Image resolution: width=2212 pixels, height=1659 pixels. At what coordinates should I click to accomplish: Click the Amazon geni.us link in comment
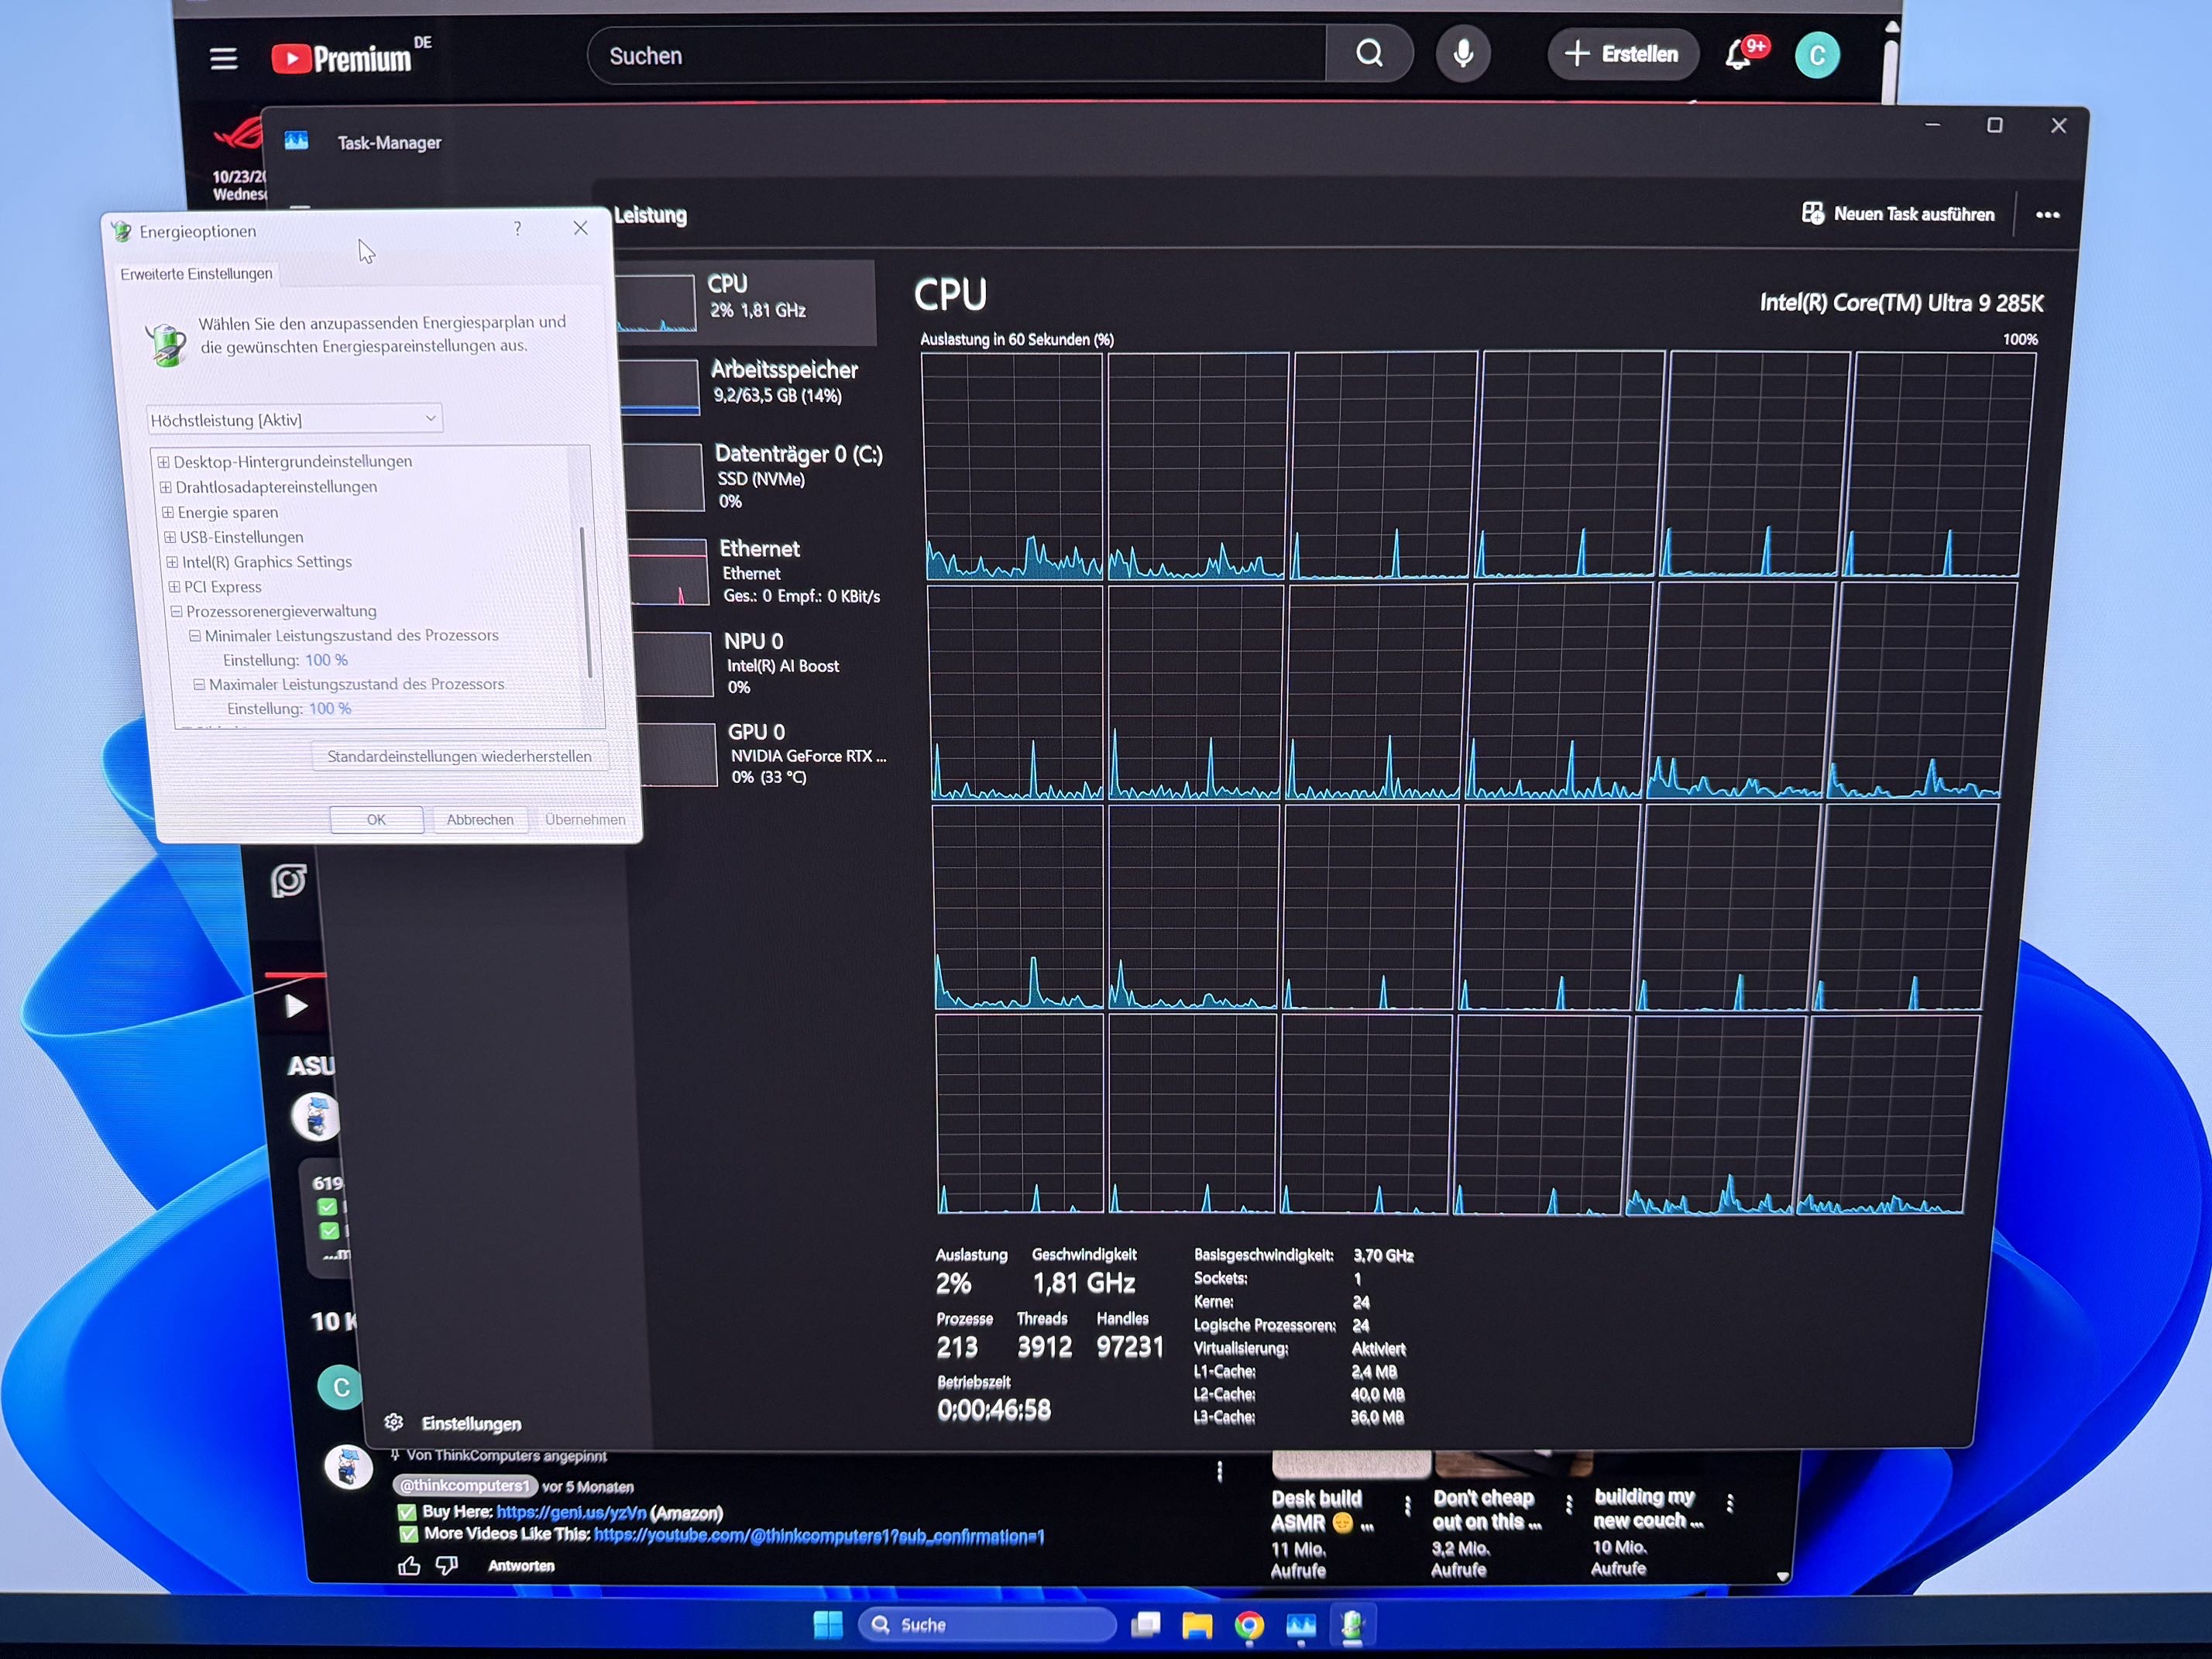click(x=571, y=1512)
